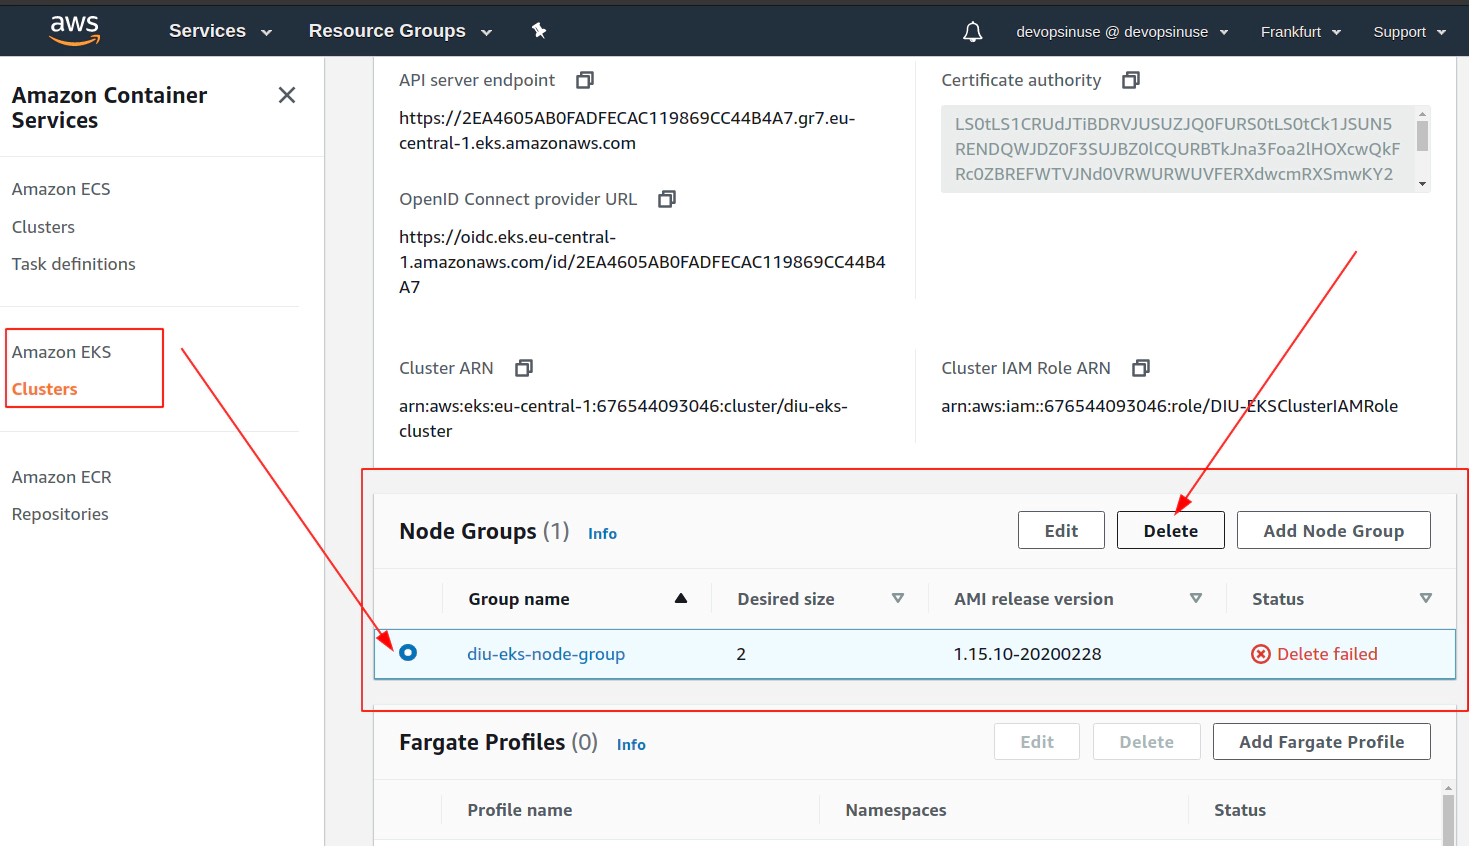Click the Delete failed status
Viewport: 1469px width, 846px height.
[x=1315, y=654]
